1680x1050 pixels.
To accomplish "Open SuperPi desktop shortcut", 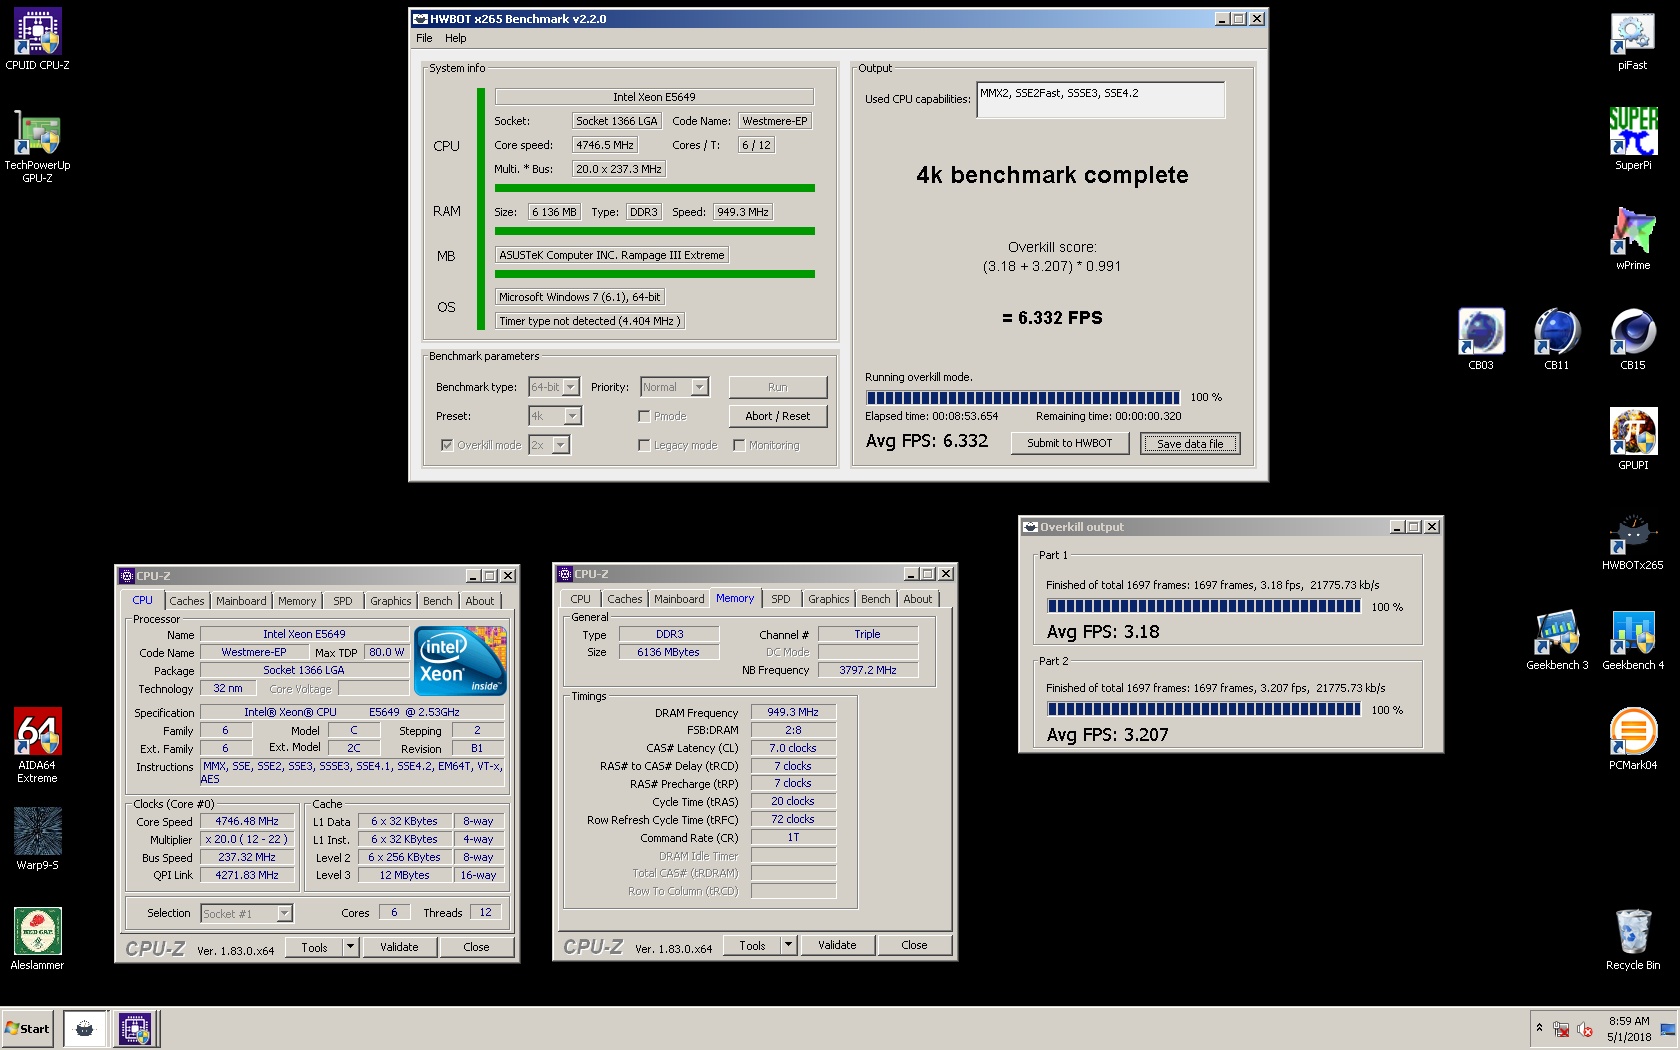I will pos(1632,139).
